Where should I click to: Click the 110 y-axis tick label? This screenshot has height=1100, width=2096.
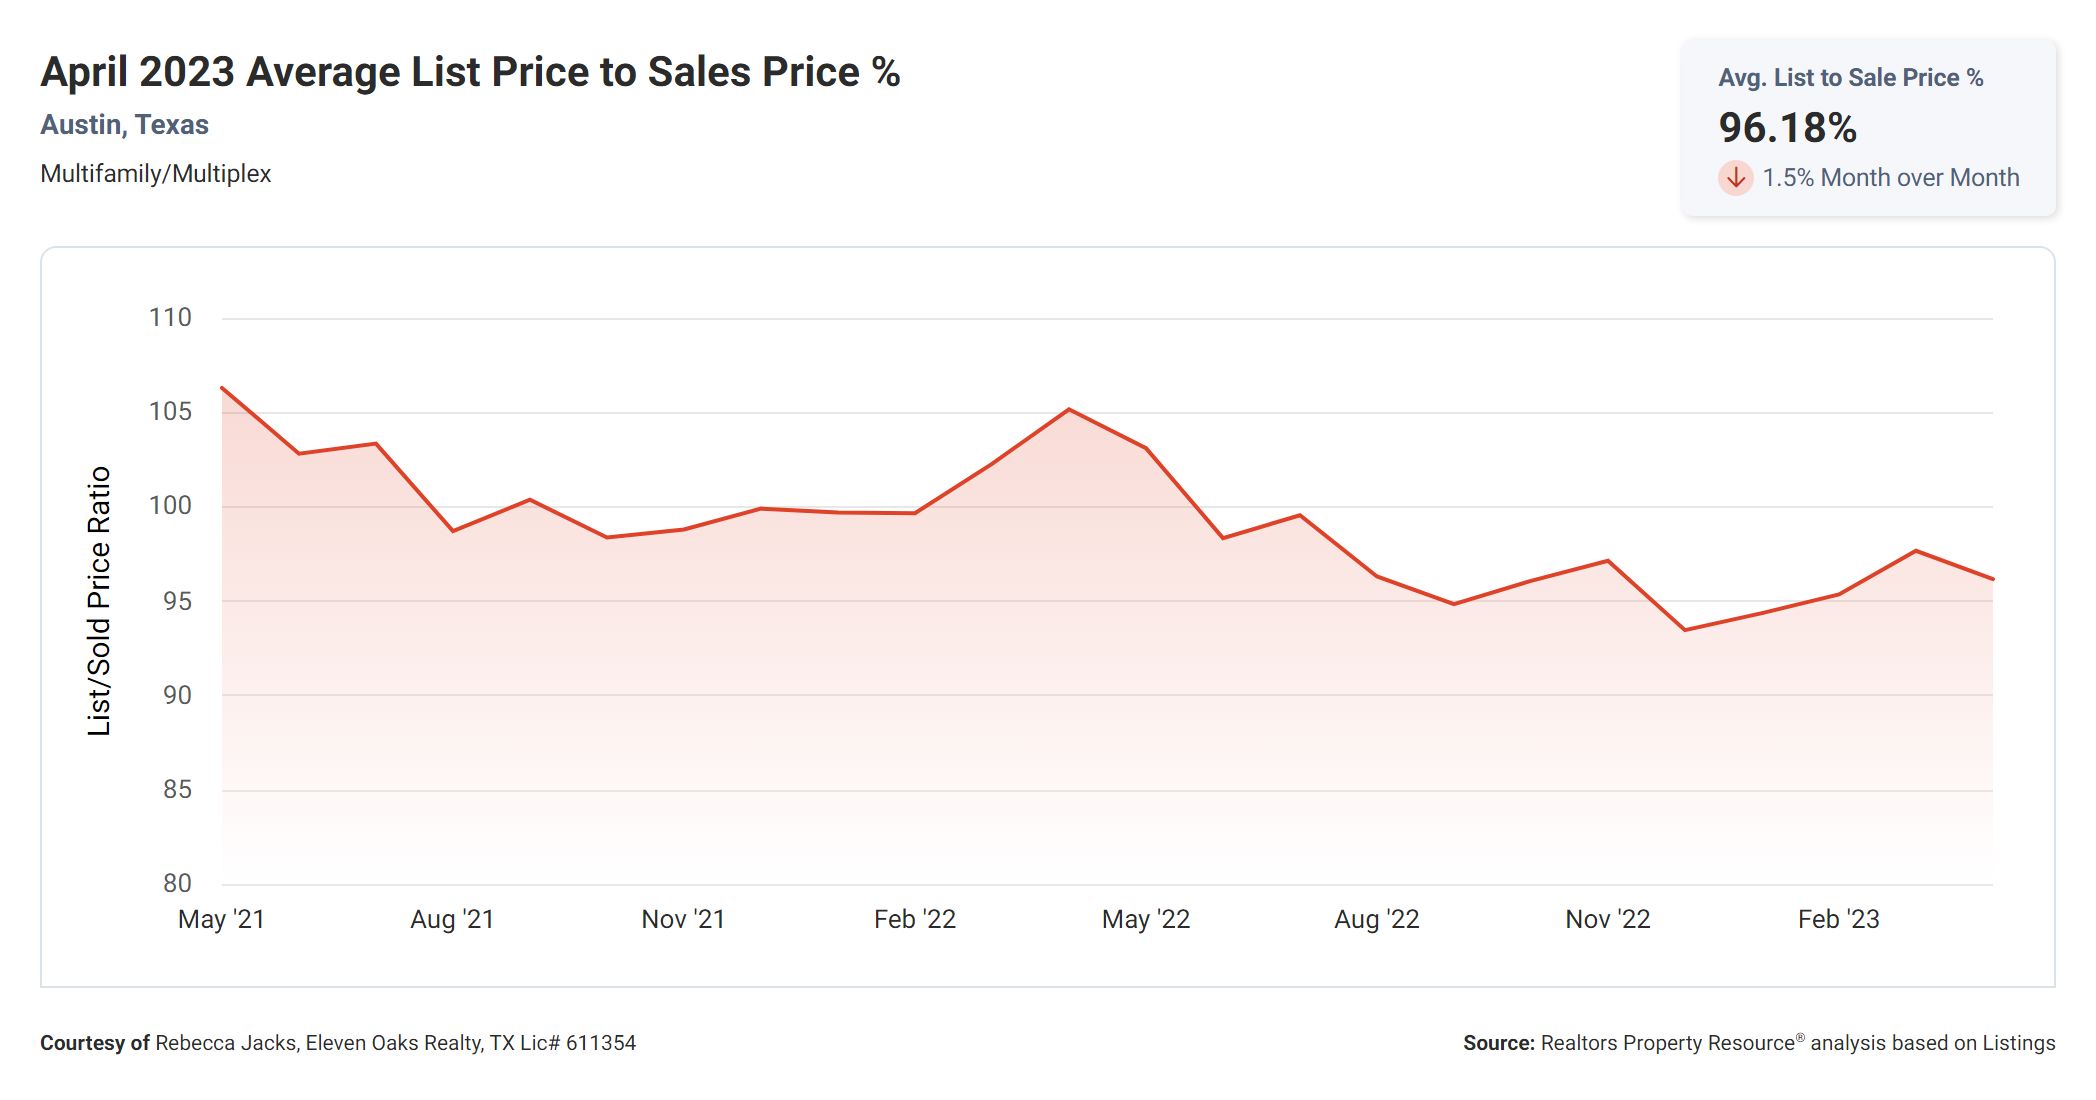point(170,318)
